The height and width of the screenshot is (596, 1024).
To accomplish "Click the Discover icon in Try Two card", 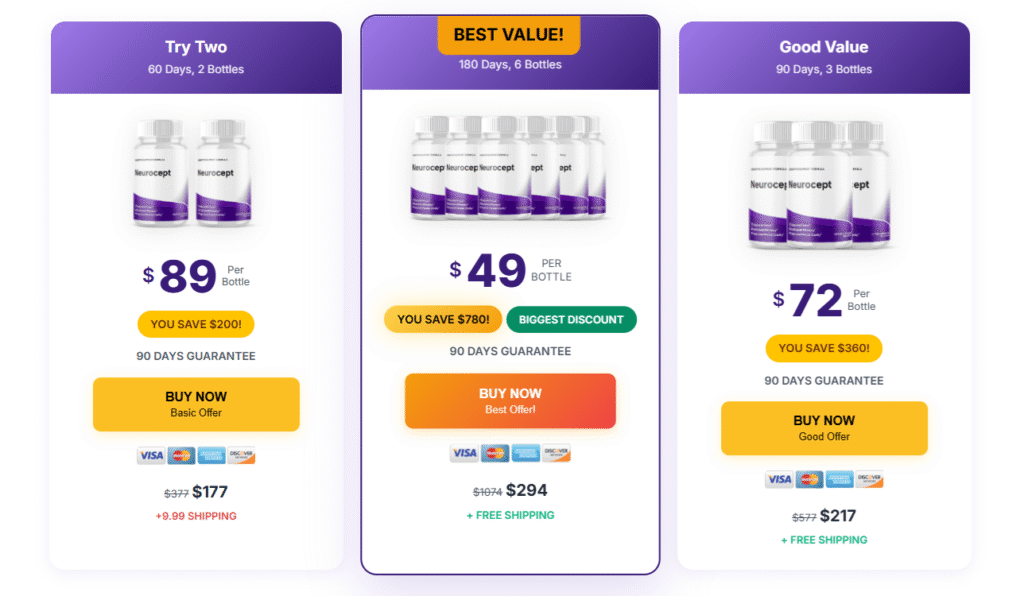I will (241, 455).
